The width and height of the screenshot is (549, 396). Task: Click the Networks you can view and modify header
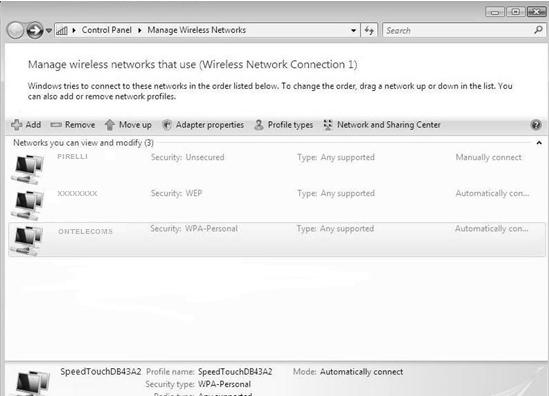[x=83, y=143]
